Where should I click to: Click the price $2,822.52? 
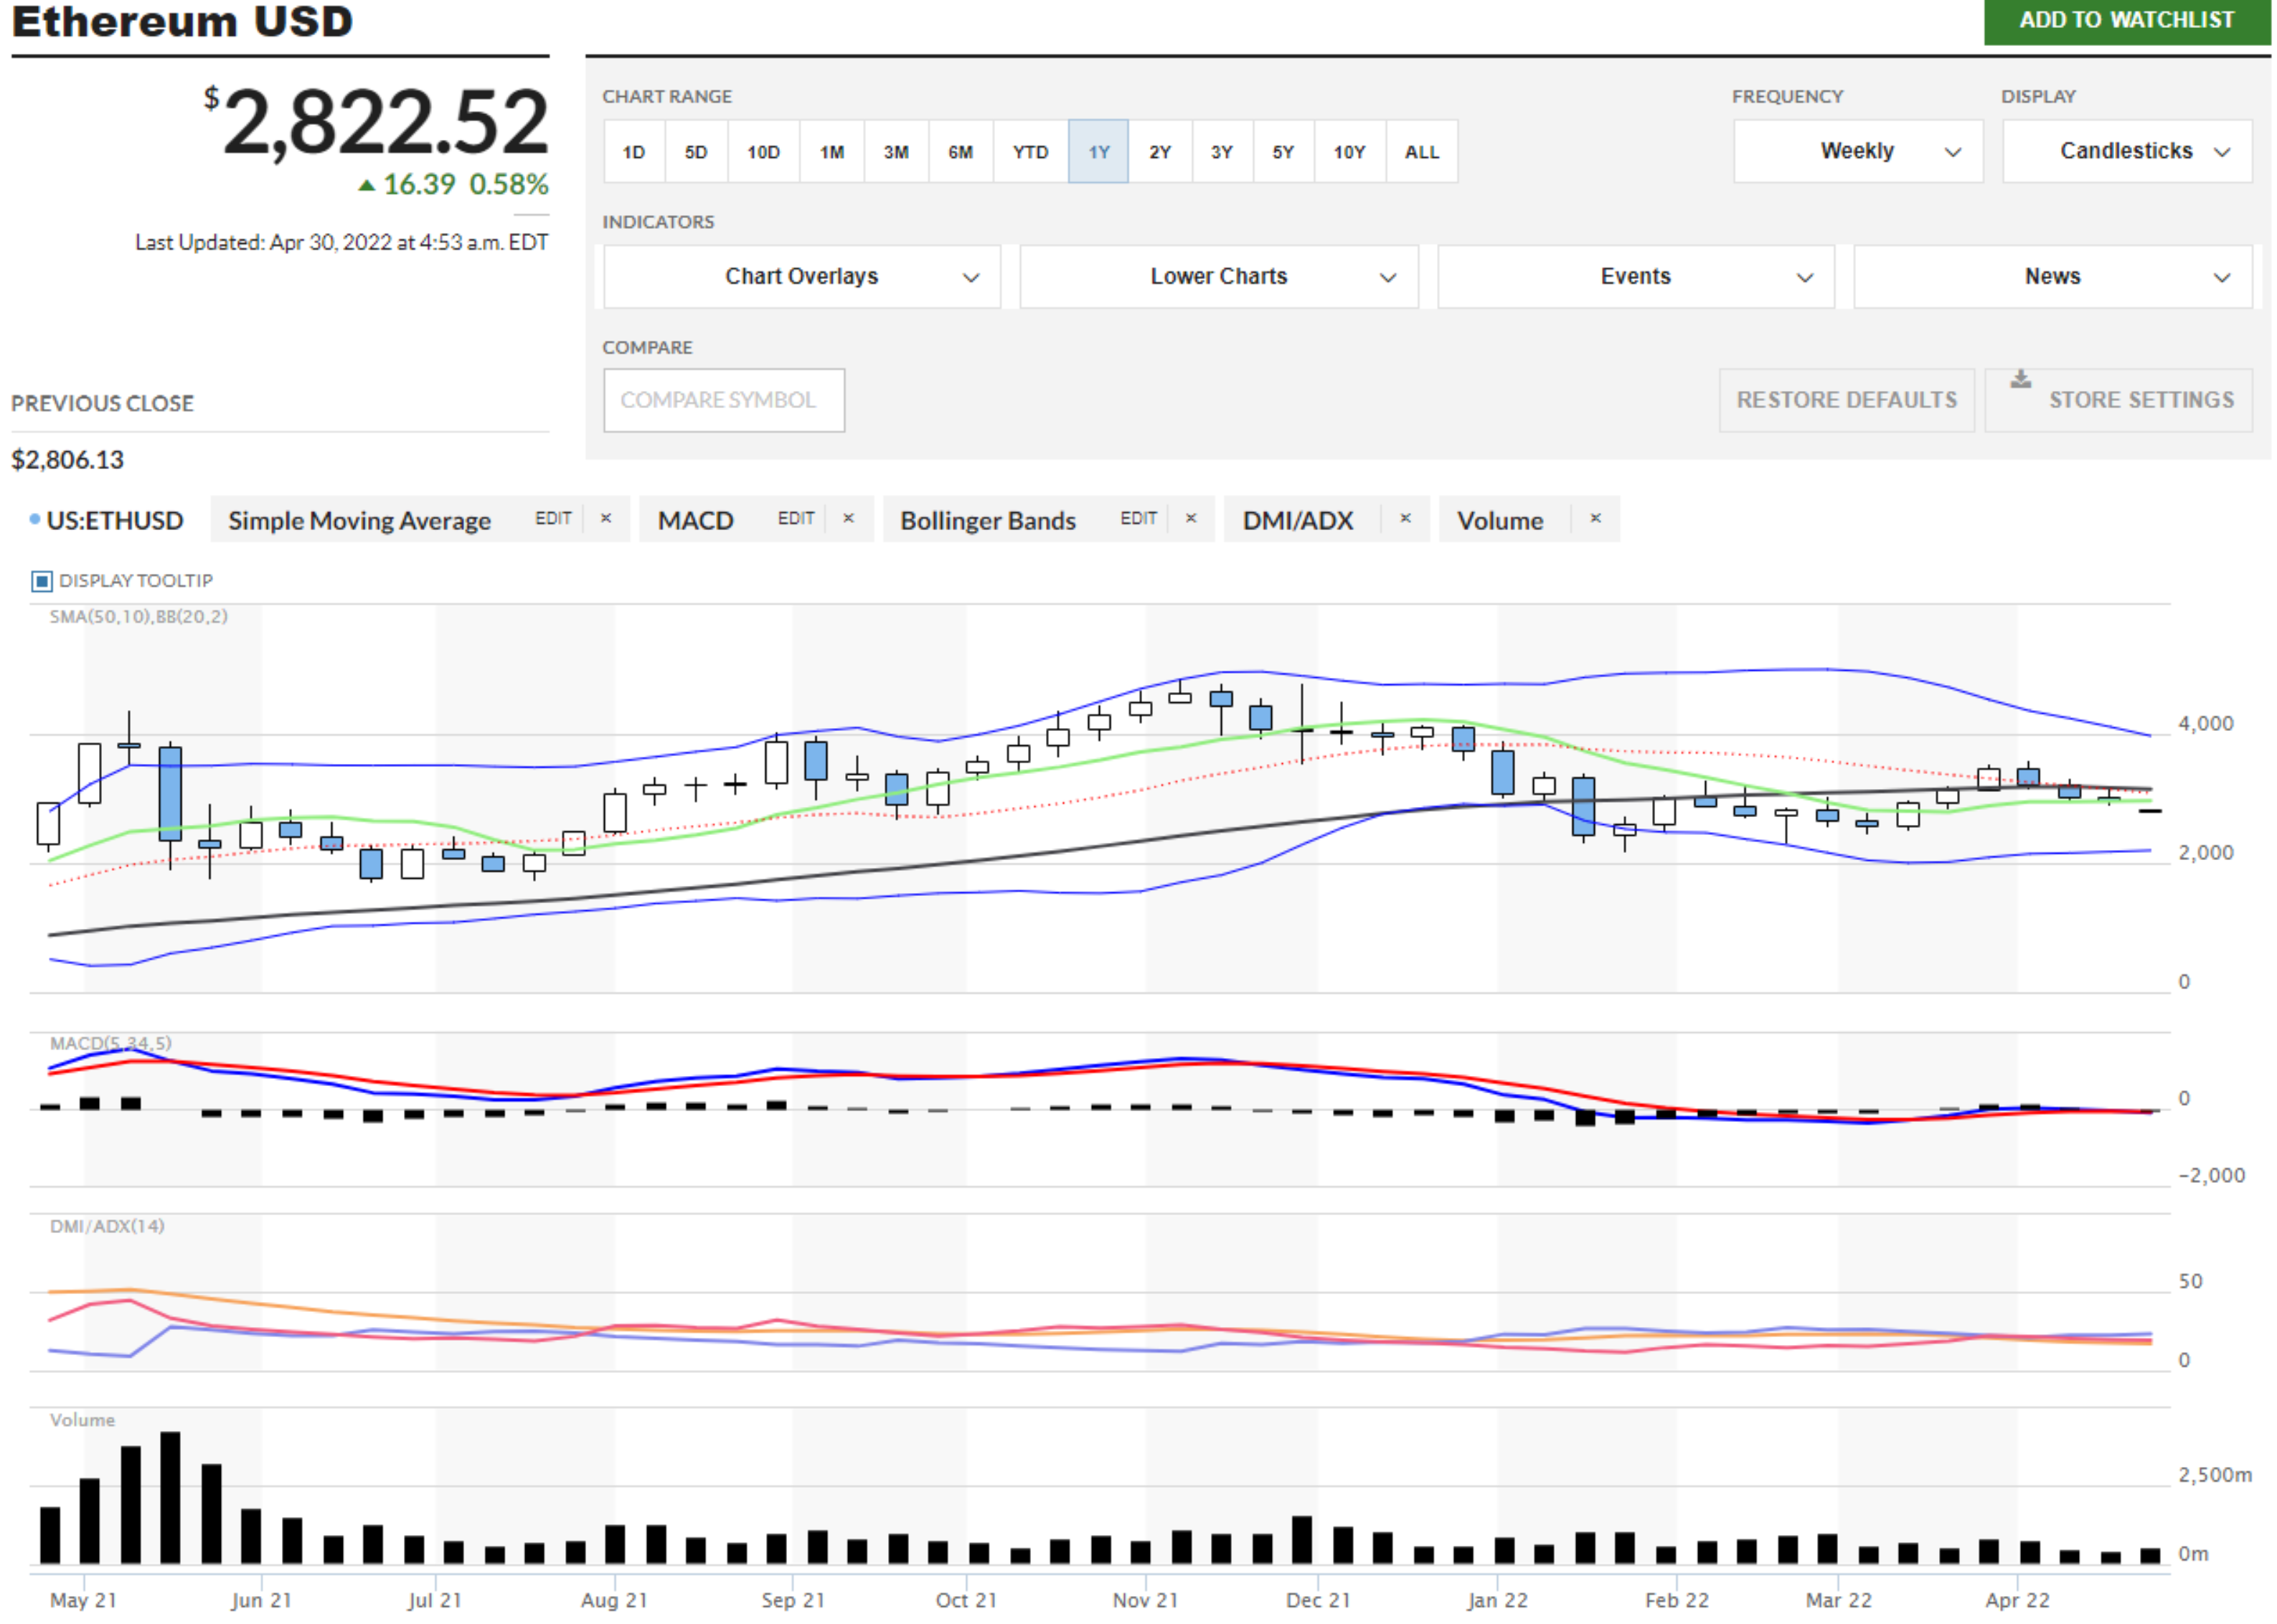pyautogui.click(x=377, y=122)
